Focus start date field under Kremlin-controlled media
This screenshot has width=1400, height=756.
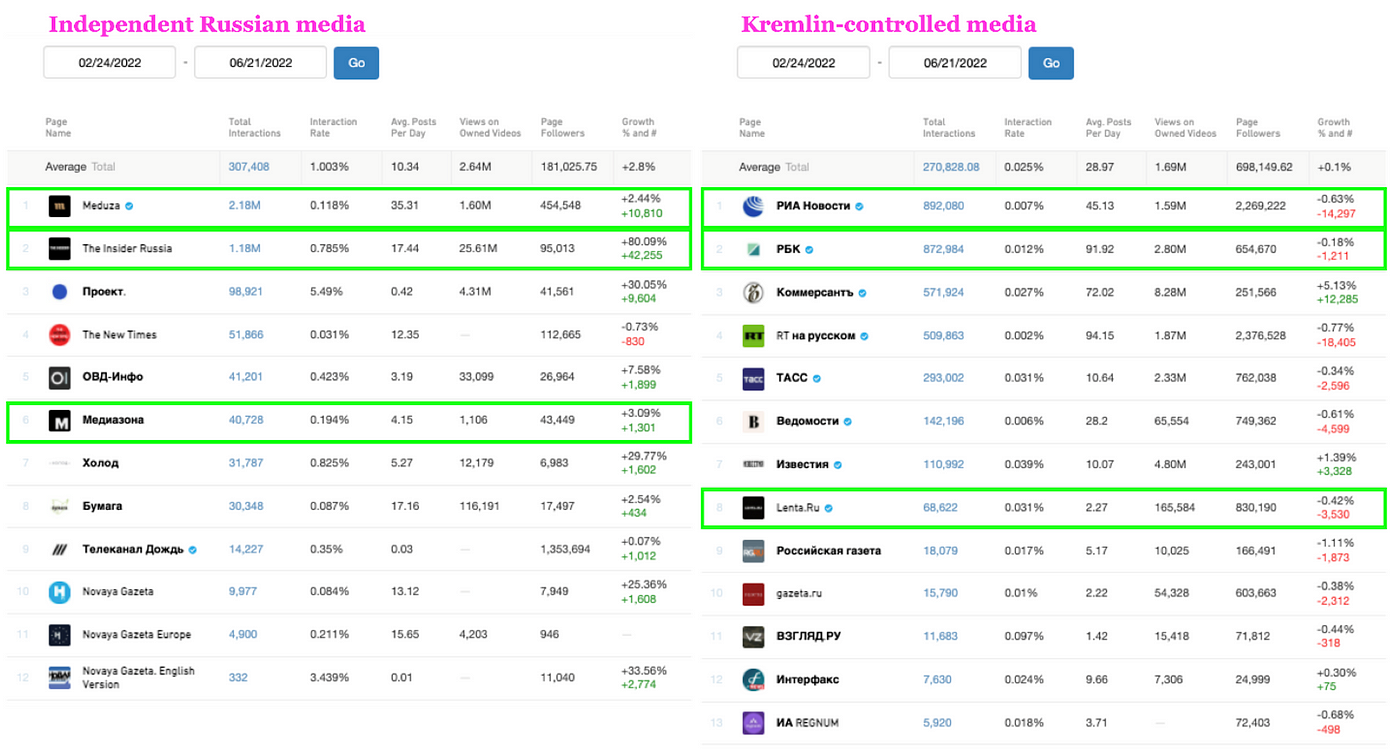(804, 62)
